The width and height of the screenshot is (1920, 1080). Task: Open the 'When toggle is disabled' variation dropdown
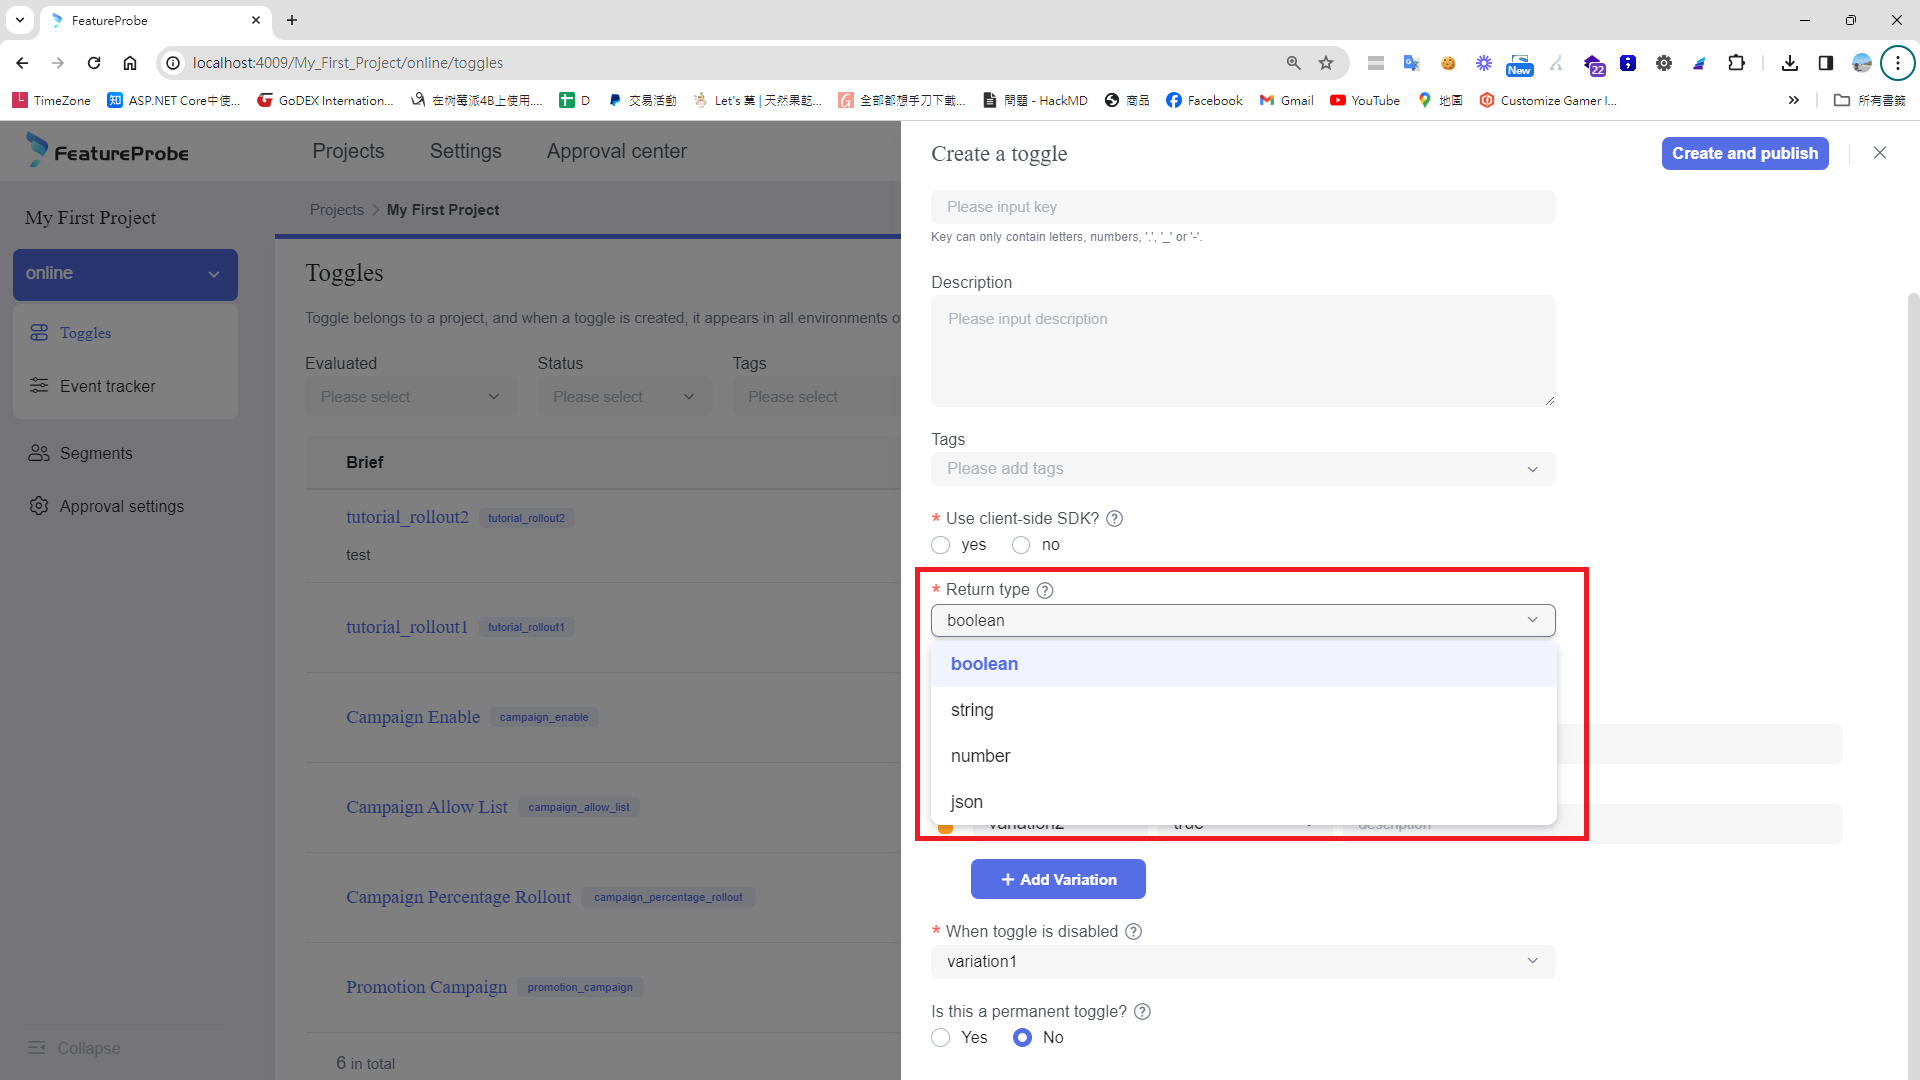tap(1242, 961)
